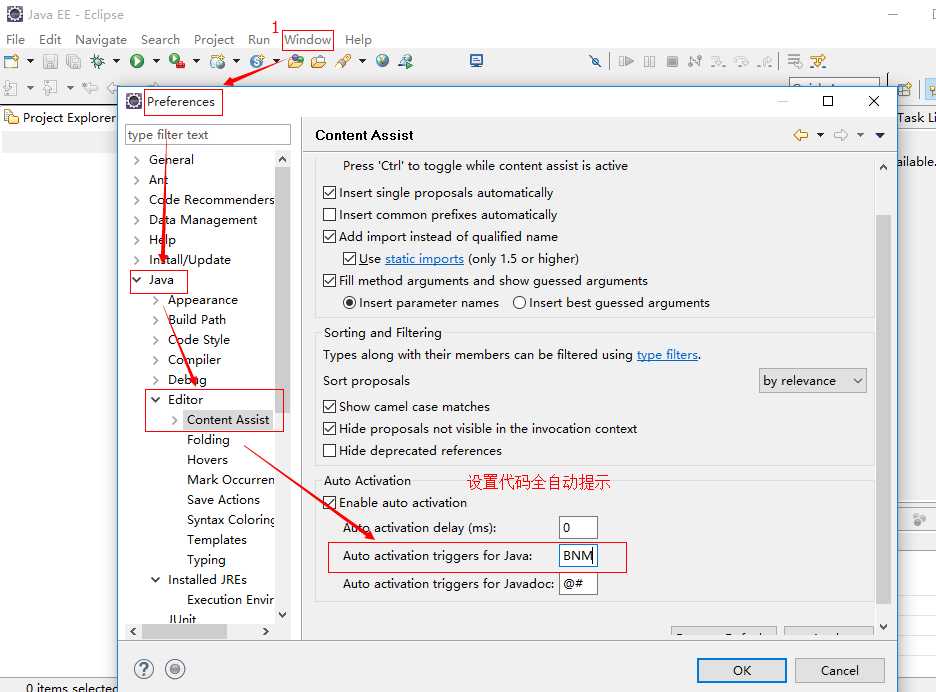Click Cancel in Preferences dialog
936x692 pixels.
point(839,671)
